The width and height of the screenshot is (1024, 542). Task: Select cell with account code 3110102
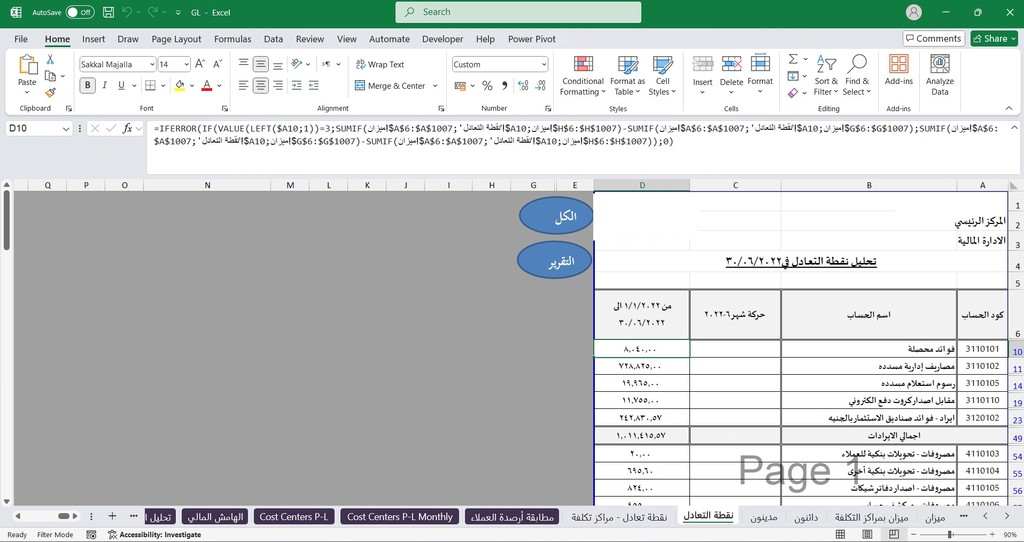point(982,366)
